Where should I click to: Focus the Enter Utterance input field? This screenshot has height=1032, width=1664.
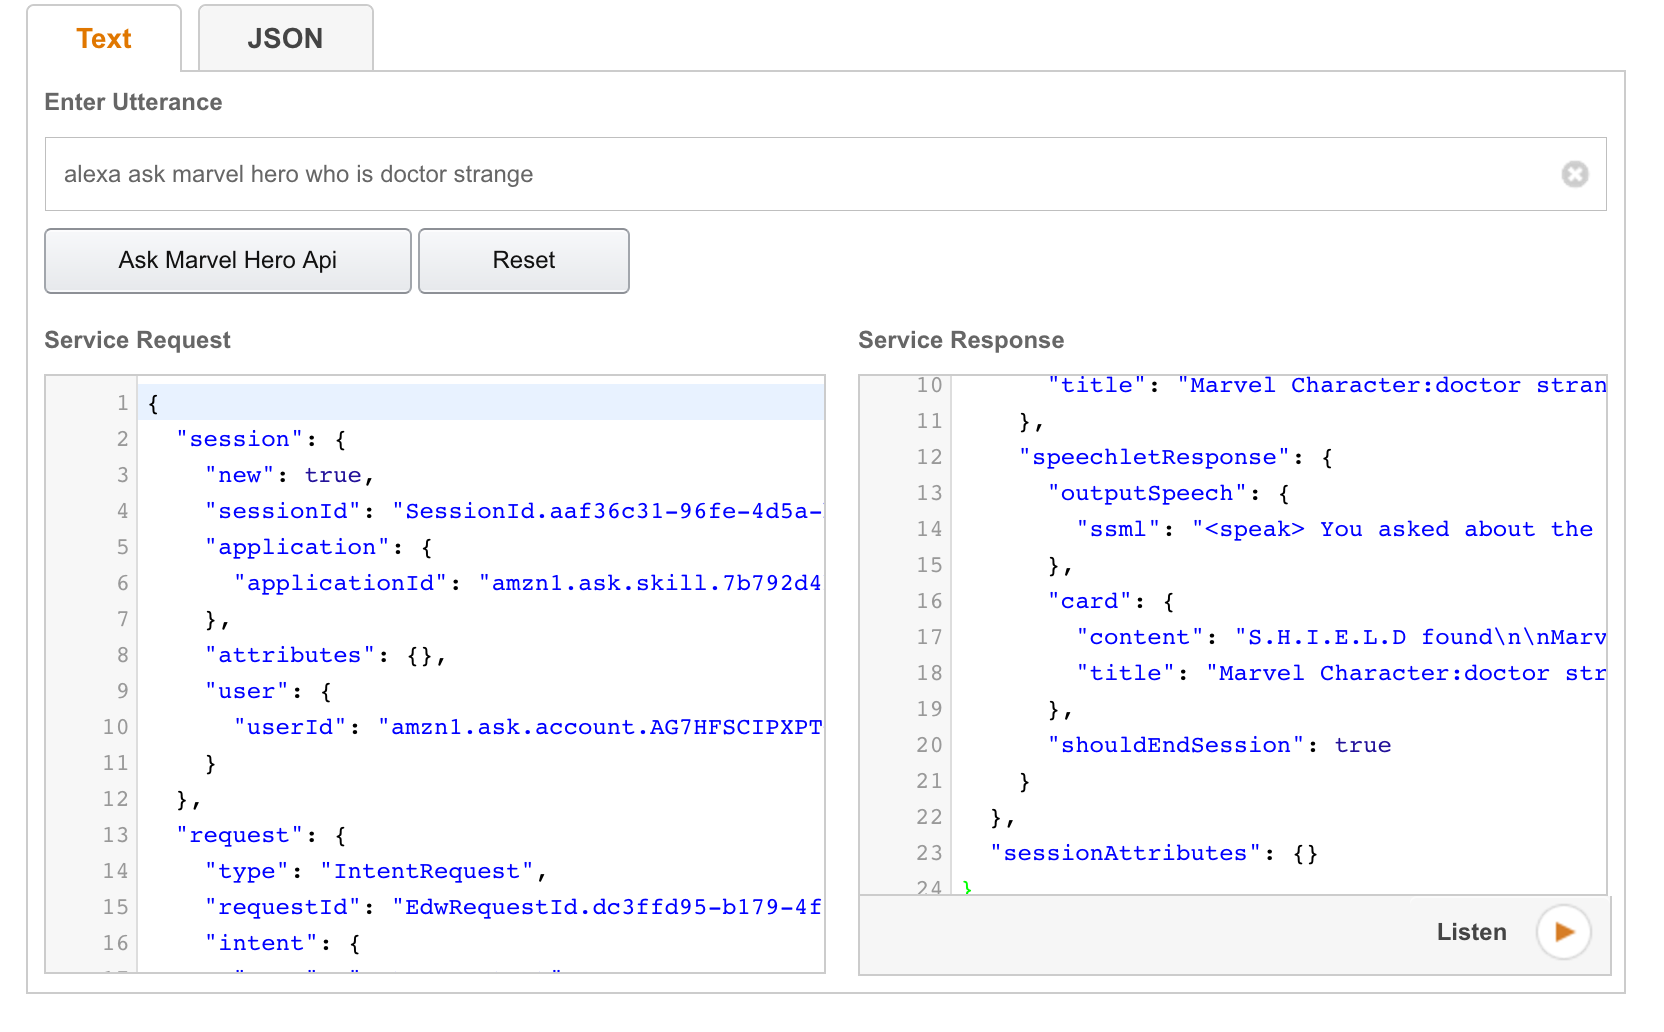800,174
